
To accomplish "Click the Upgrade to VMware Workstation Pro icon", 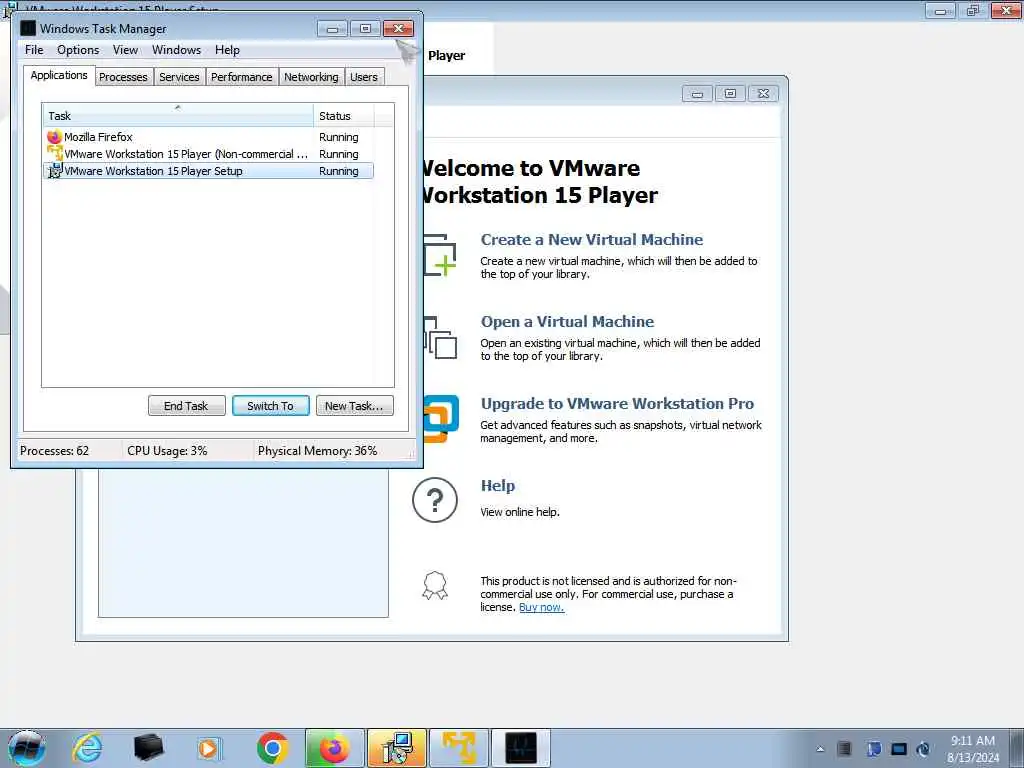I will point(441,419).
